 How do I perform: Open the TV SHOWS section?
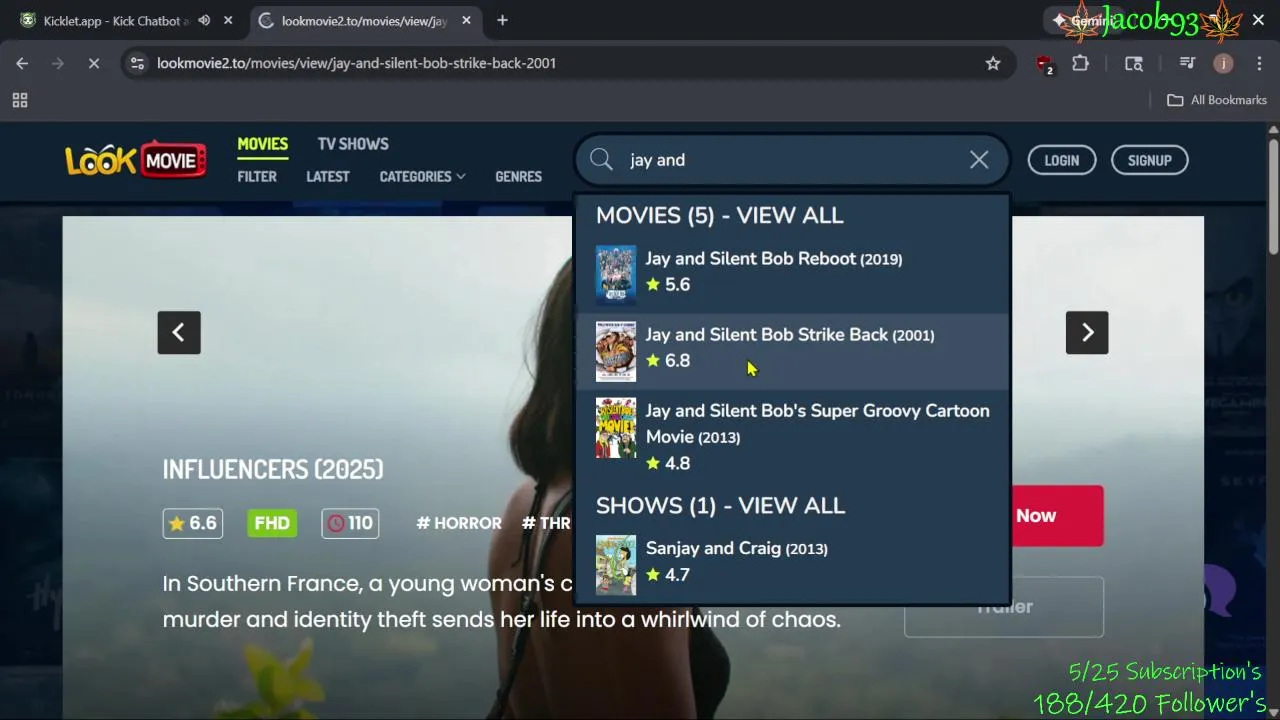click(353, 144)
